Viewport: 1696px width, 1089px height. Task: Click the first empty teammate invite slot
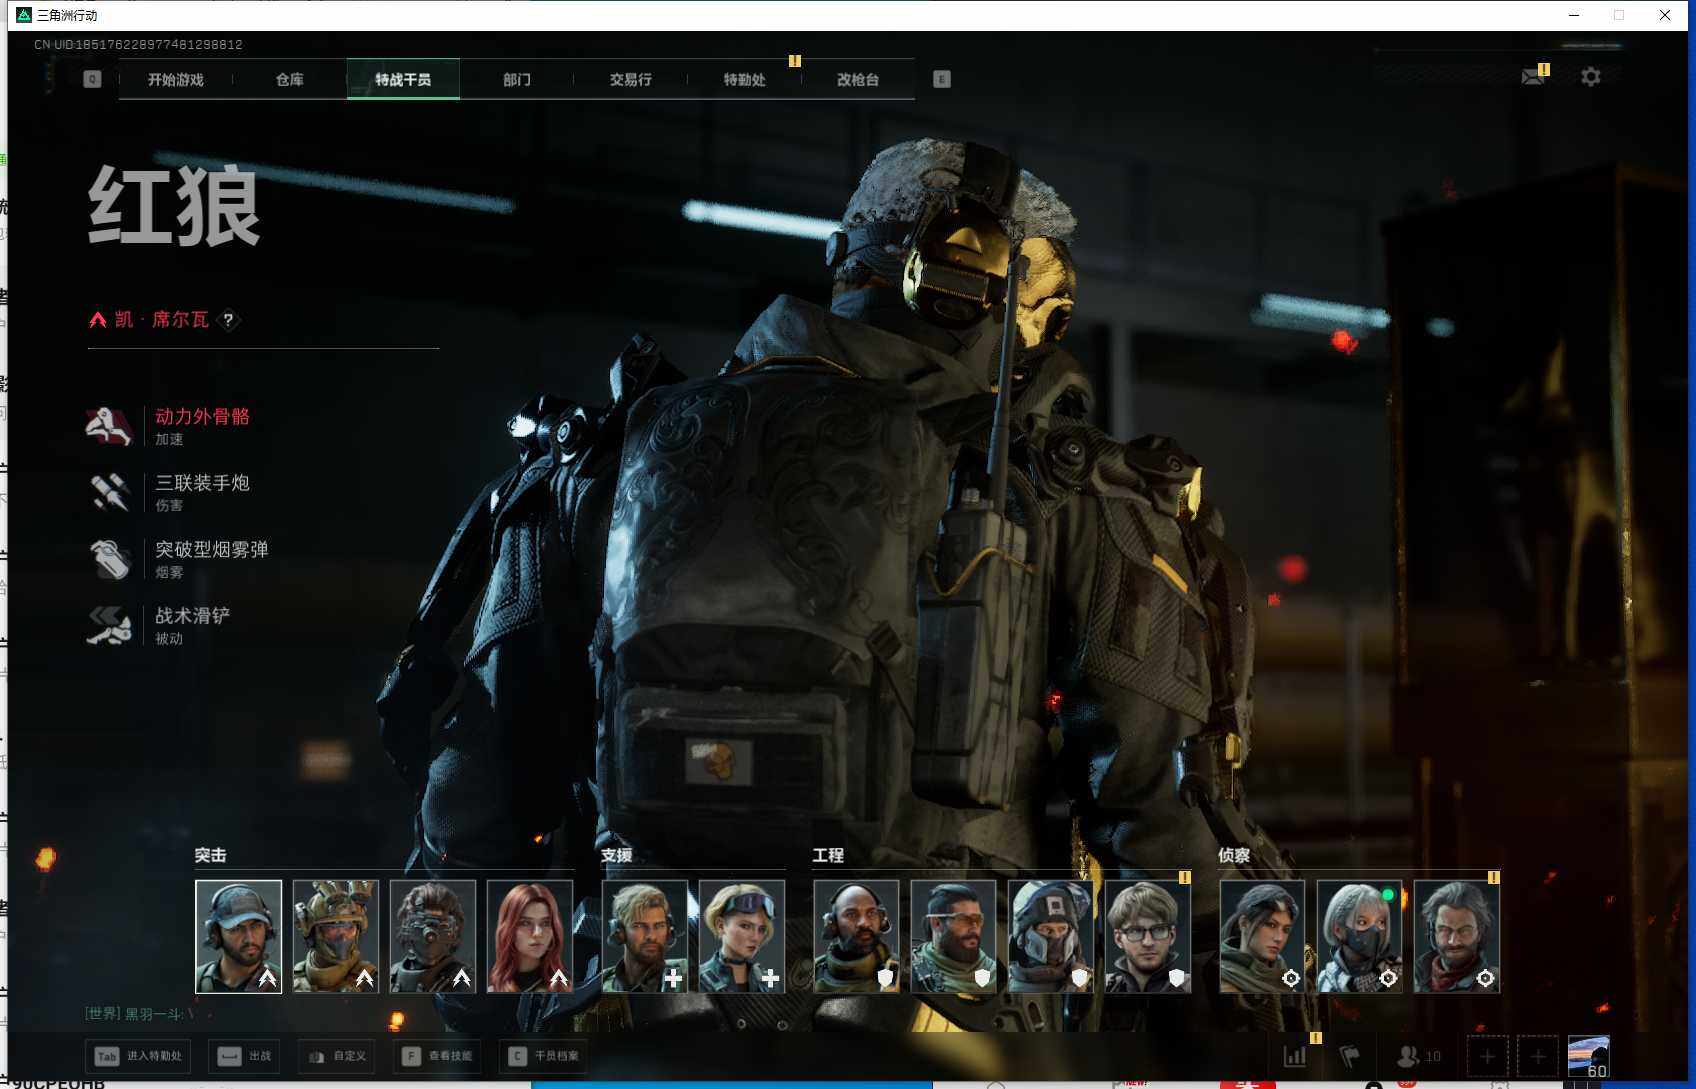click(x=1487, y=1056)
